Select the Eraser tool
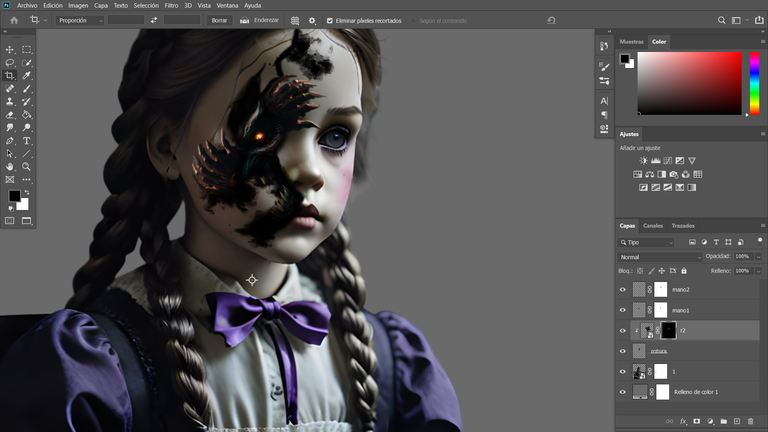Image resolution: width=768 pixels, height=432 pixels. [10, 115]
